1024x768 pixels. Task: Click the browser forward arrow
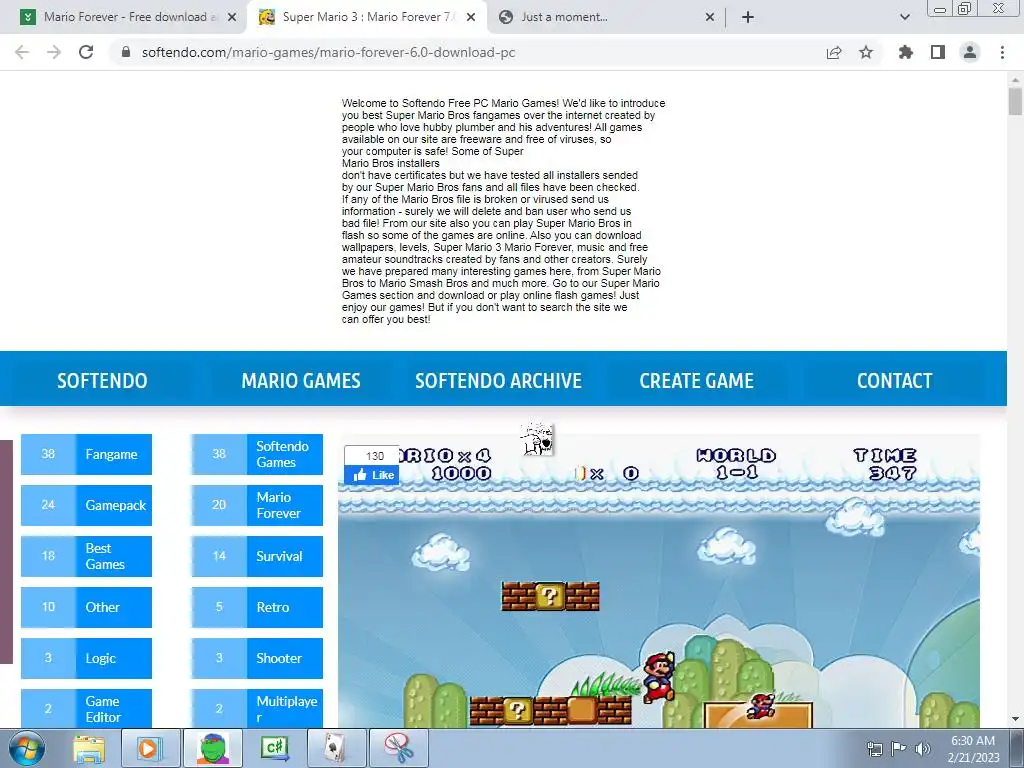[x=54, y=52]
